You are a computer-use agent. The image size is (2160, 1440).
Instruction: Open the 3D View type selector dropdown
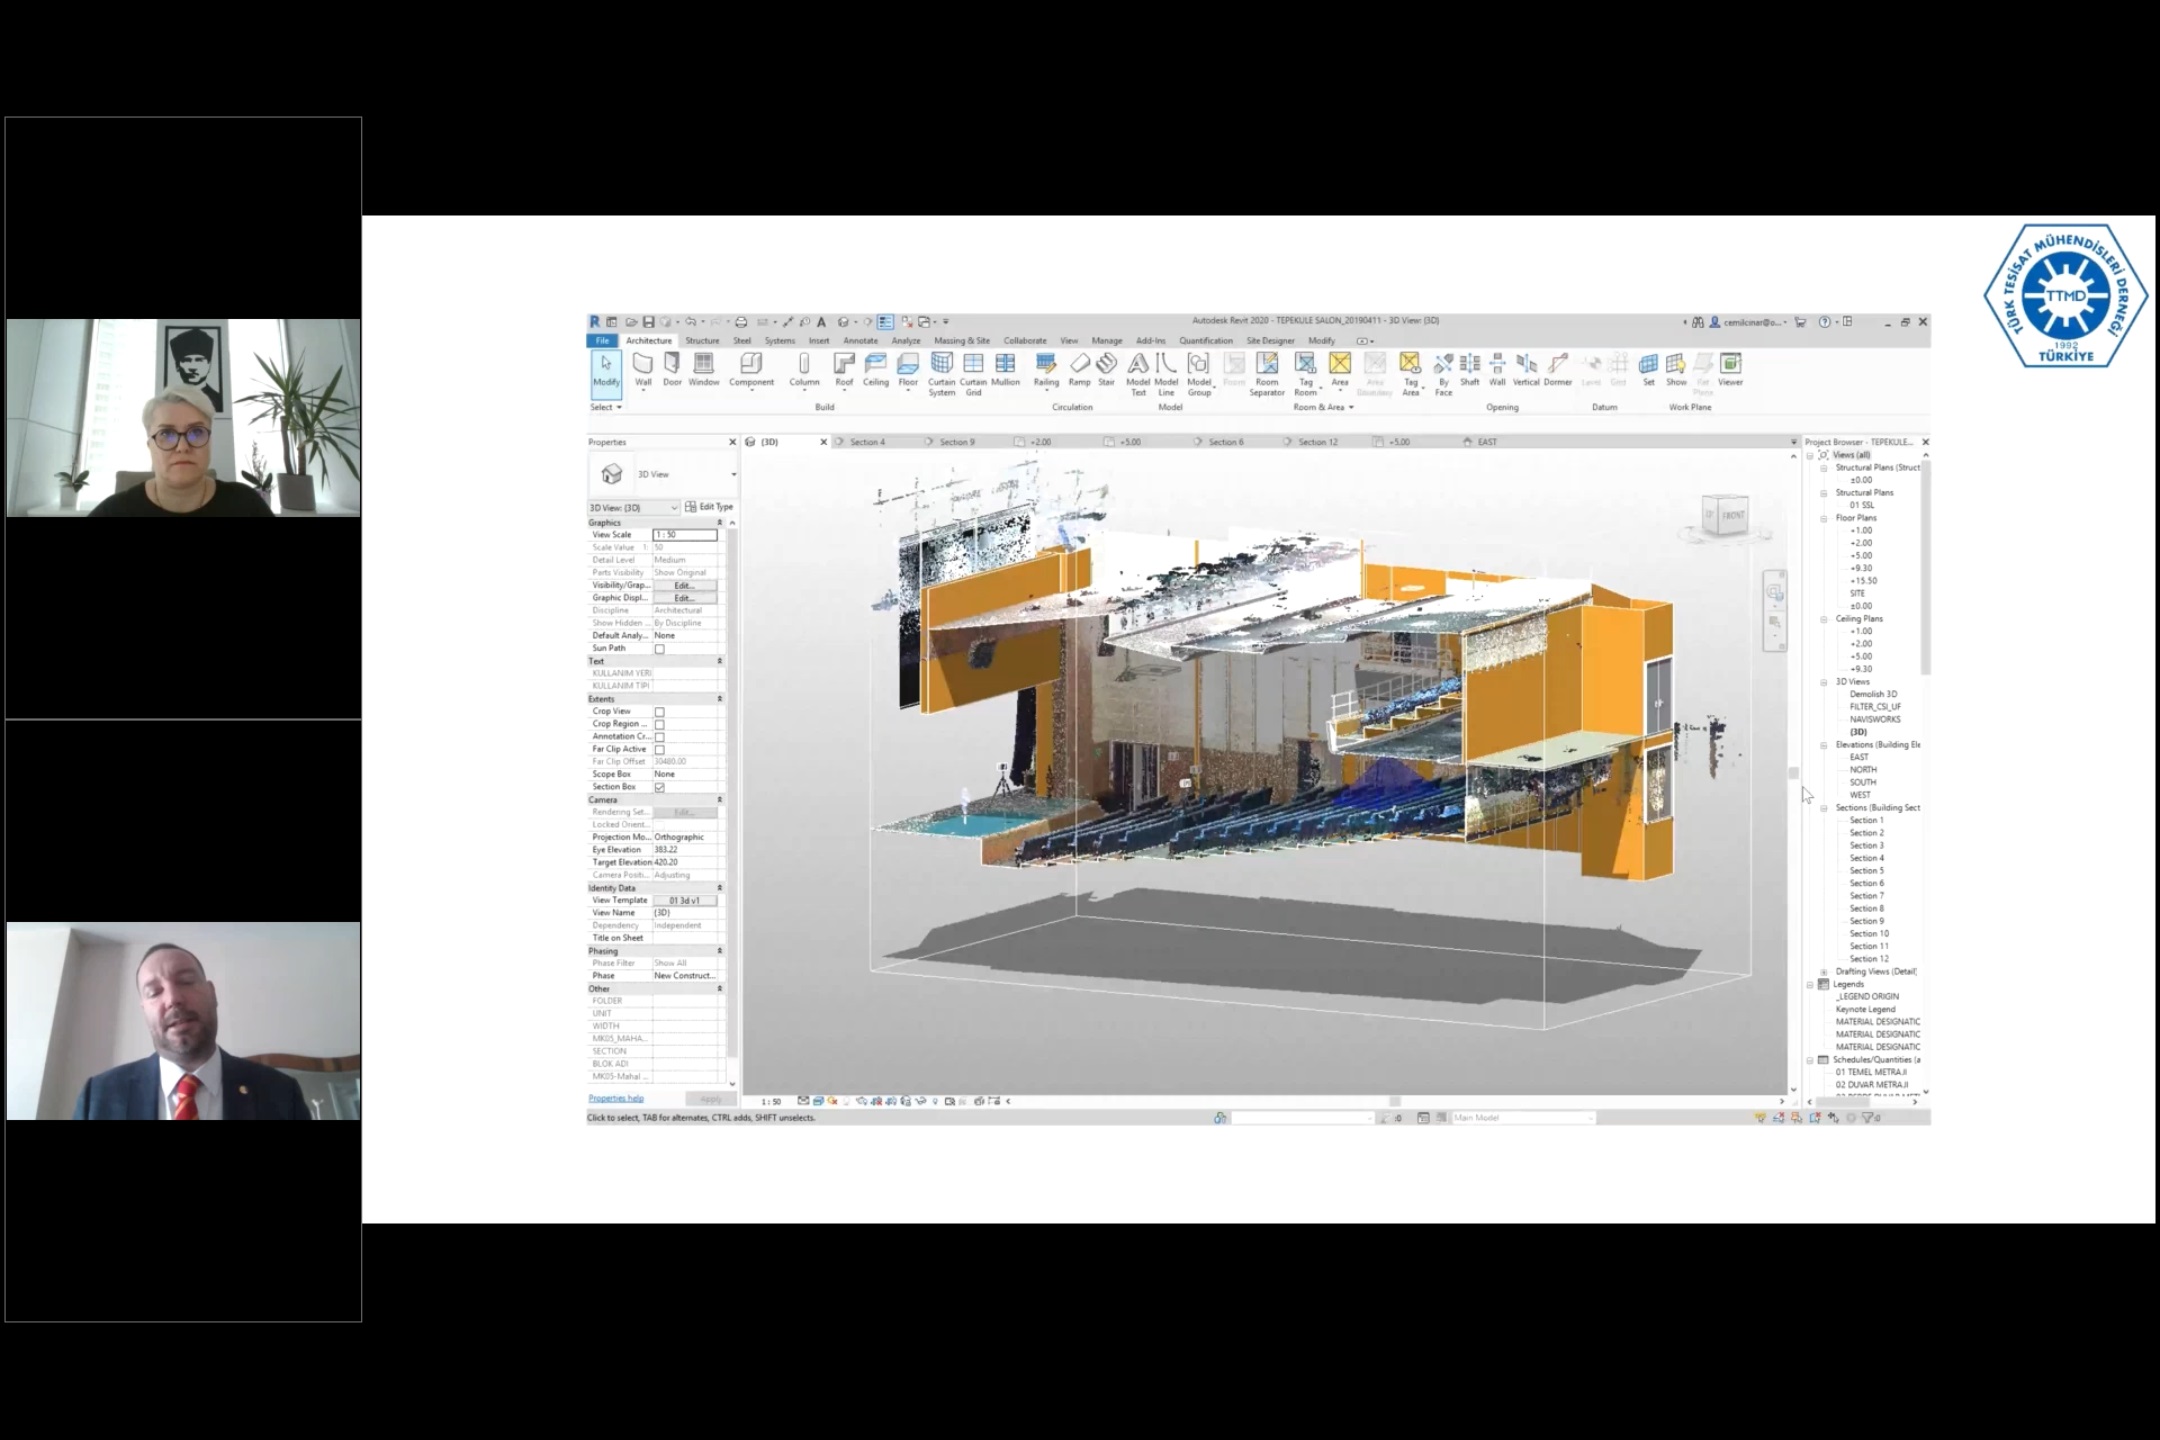[x=733, y=475]
